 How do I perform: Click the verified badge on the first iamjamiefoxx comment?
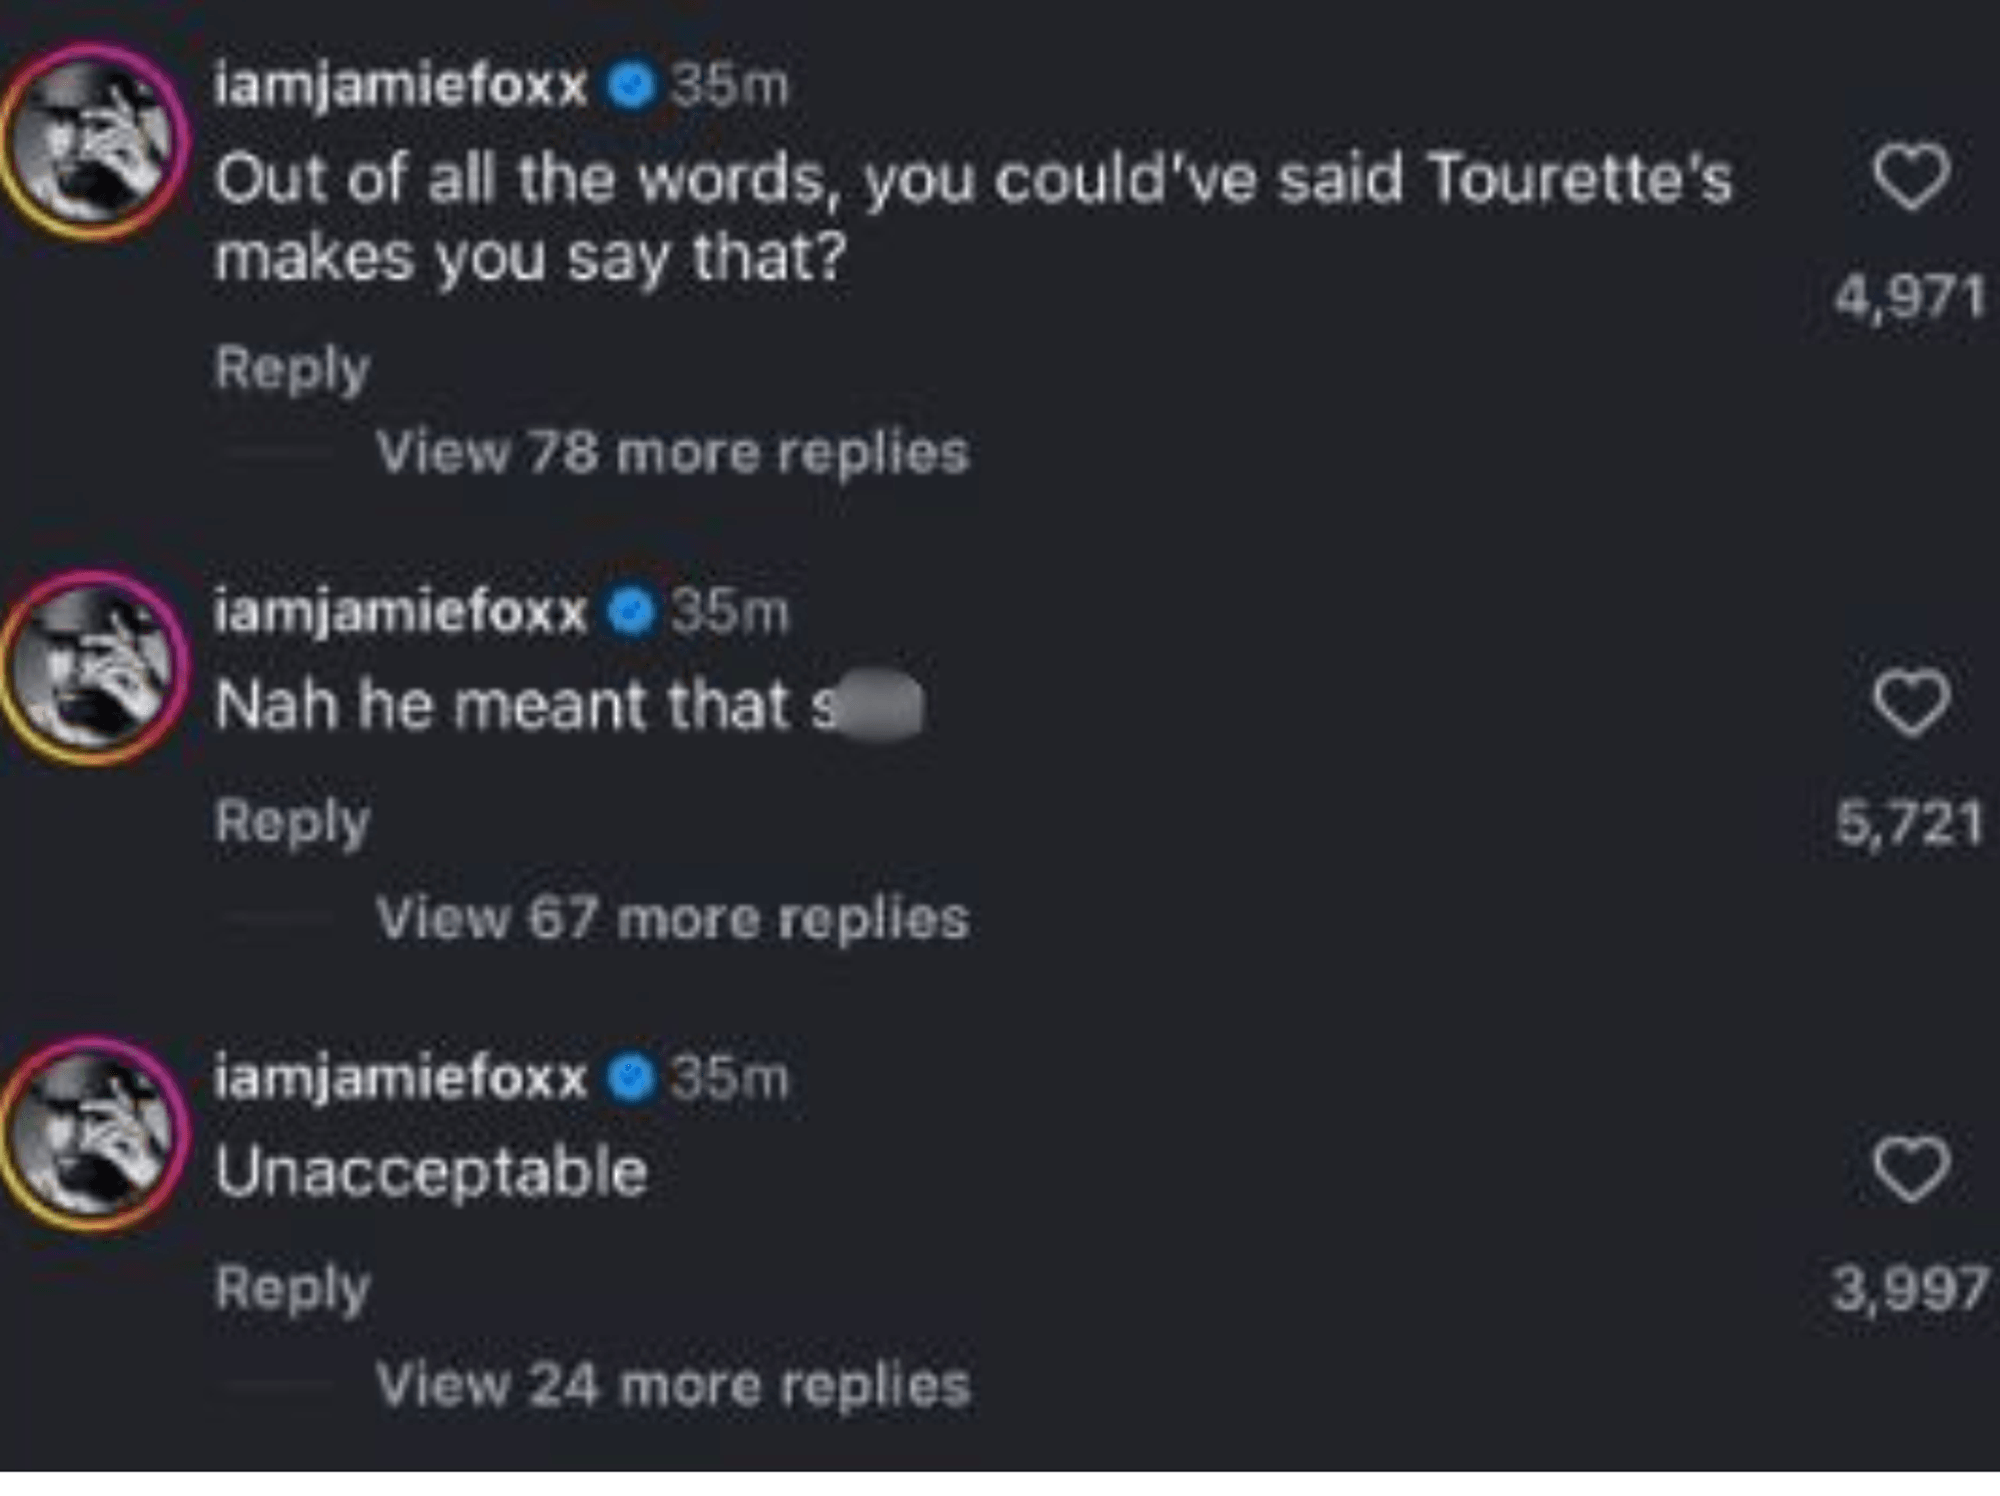click(x=627, y=86)
